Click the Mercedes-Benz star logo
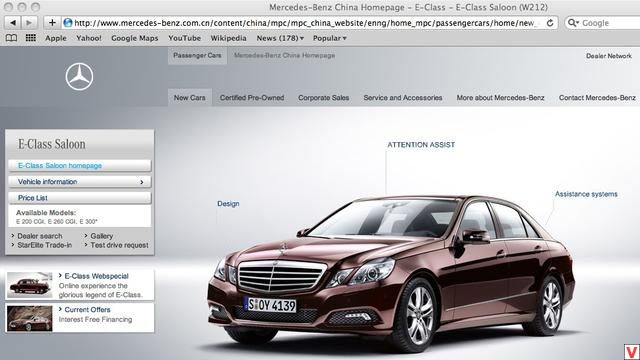 (x=79, y=76)
